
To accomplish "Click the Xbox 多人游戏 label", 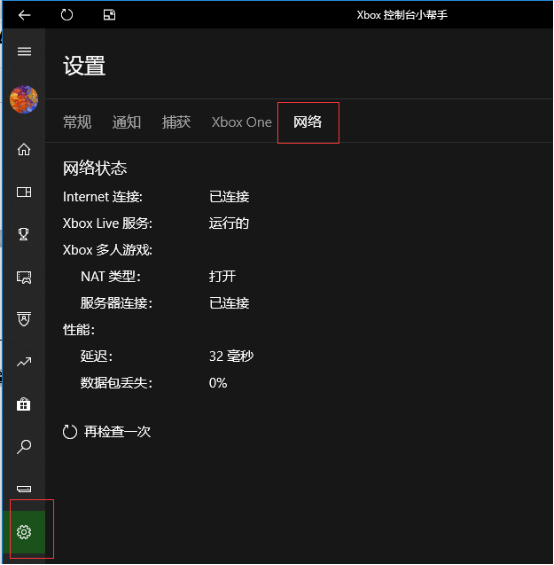I will pyautogui.click(x=107, y=250).
